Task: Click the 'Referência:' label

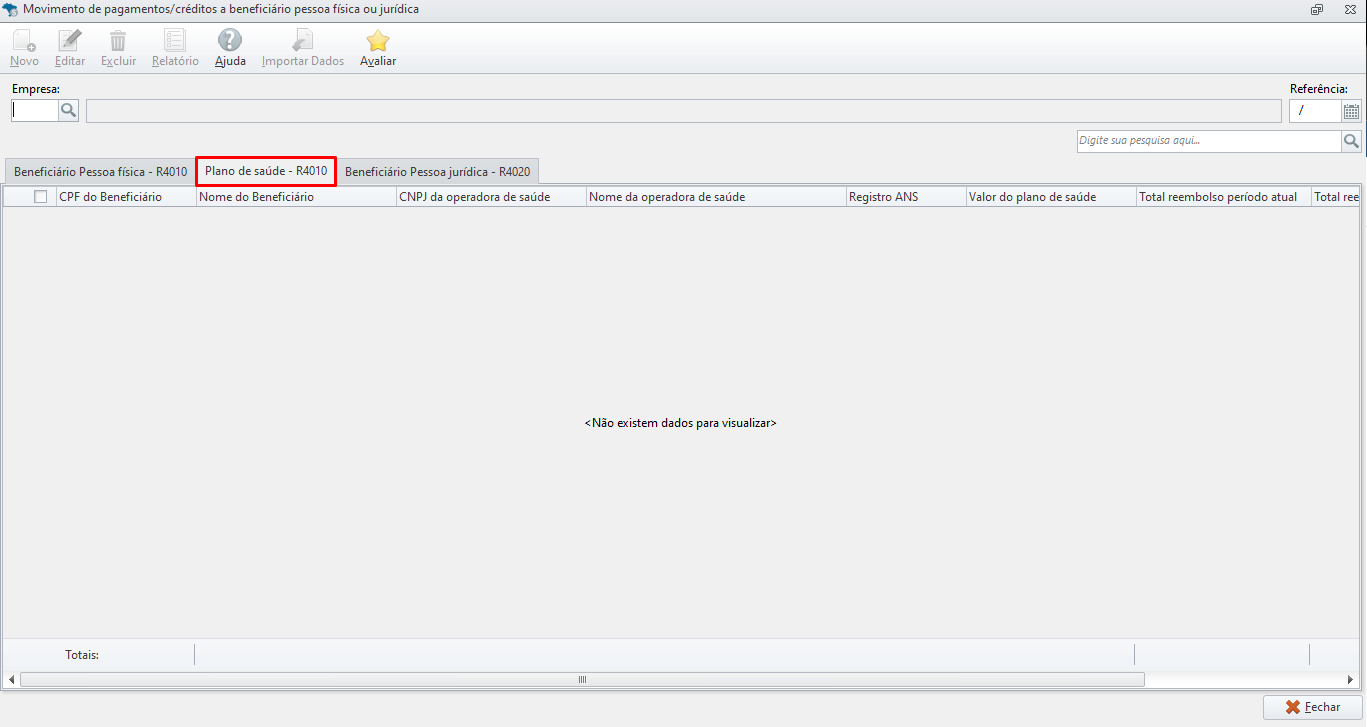Action: pos(1319,89)
